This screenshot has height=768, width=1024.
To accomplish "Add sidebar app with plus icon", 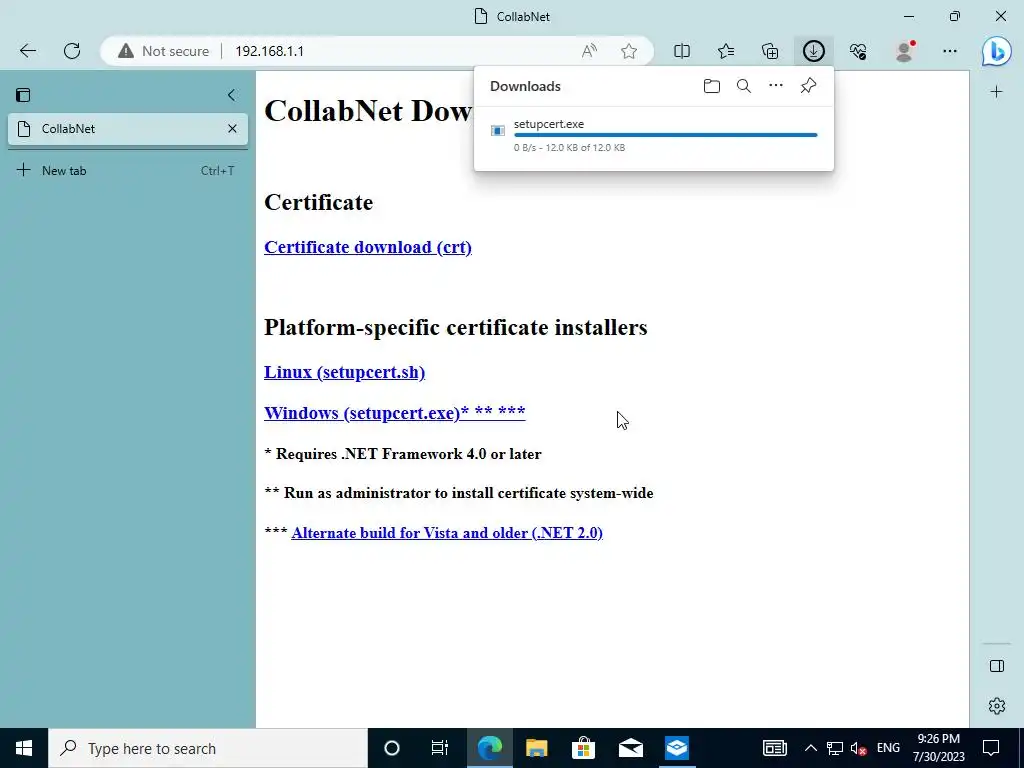I will 997,92.
